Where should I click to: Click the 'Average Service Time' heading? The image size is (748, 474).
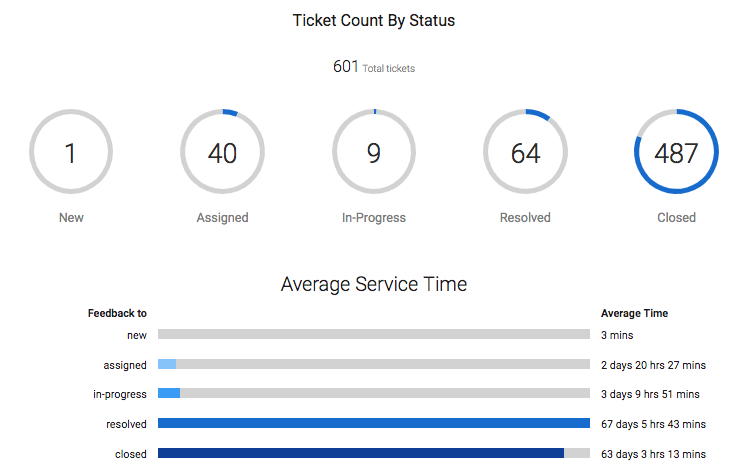[x=374, y=285]
